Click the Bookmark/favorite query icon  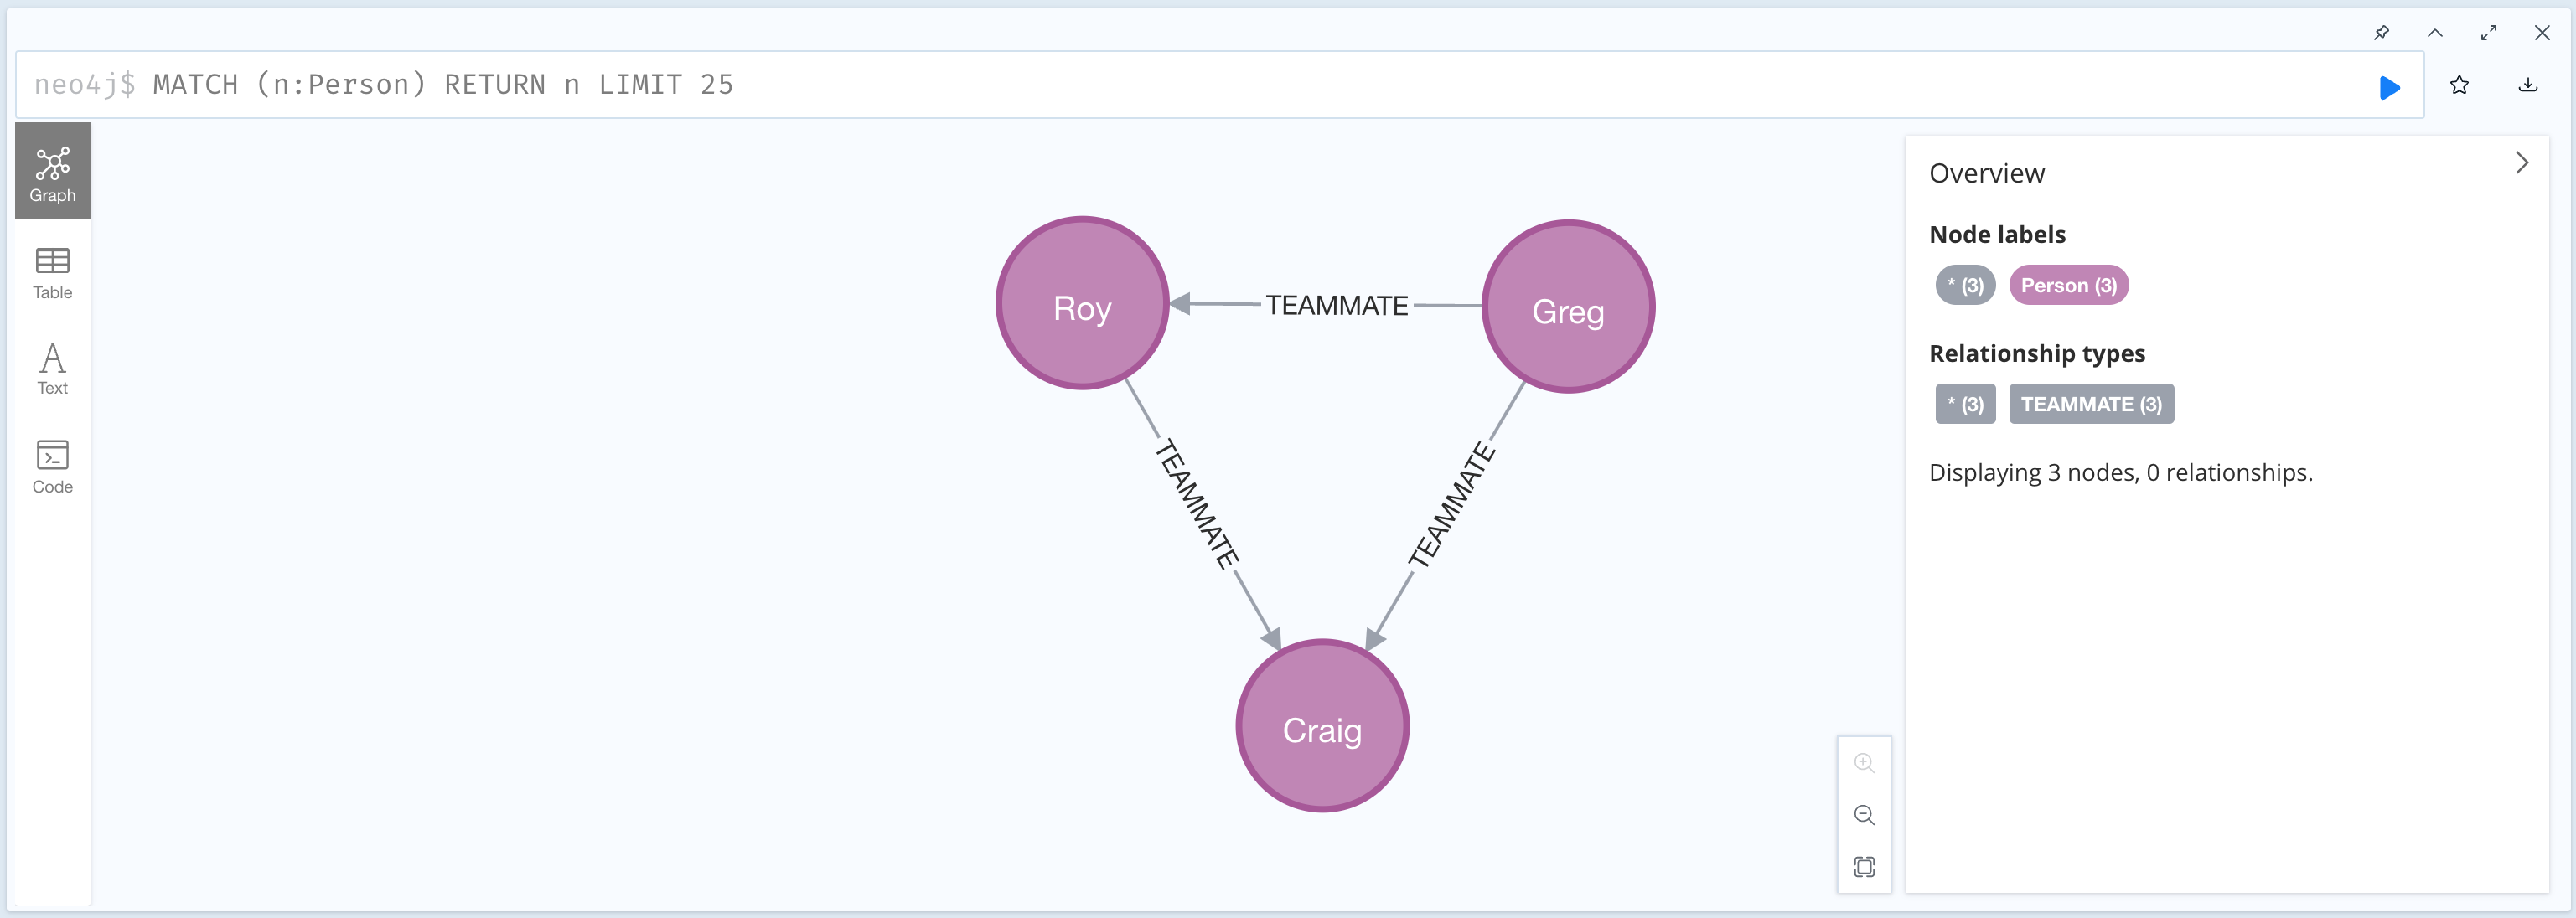tap(2460, 85)
